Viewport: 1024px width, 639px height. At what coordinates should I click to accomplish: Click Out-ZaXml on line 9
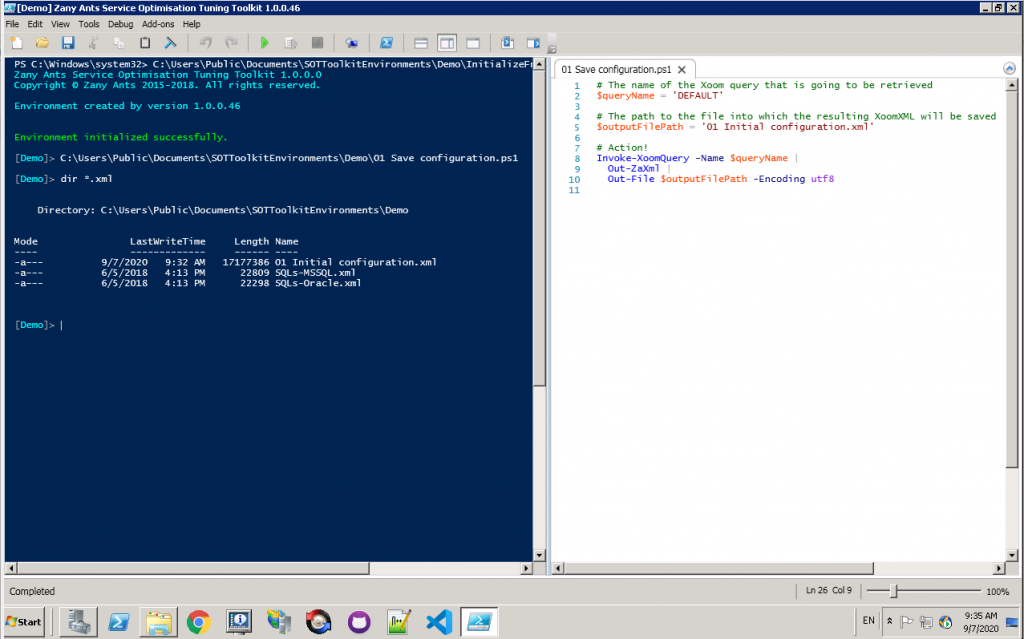click(x=633, y=168)
